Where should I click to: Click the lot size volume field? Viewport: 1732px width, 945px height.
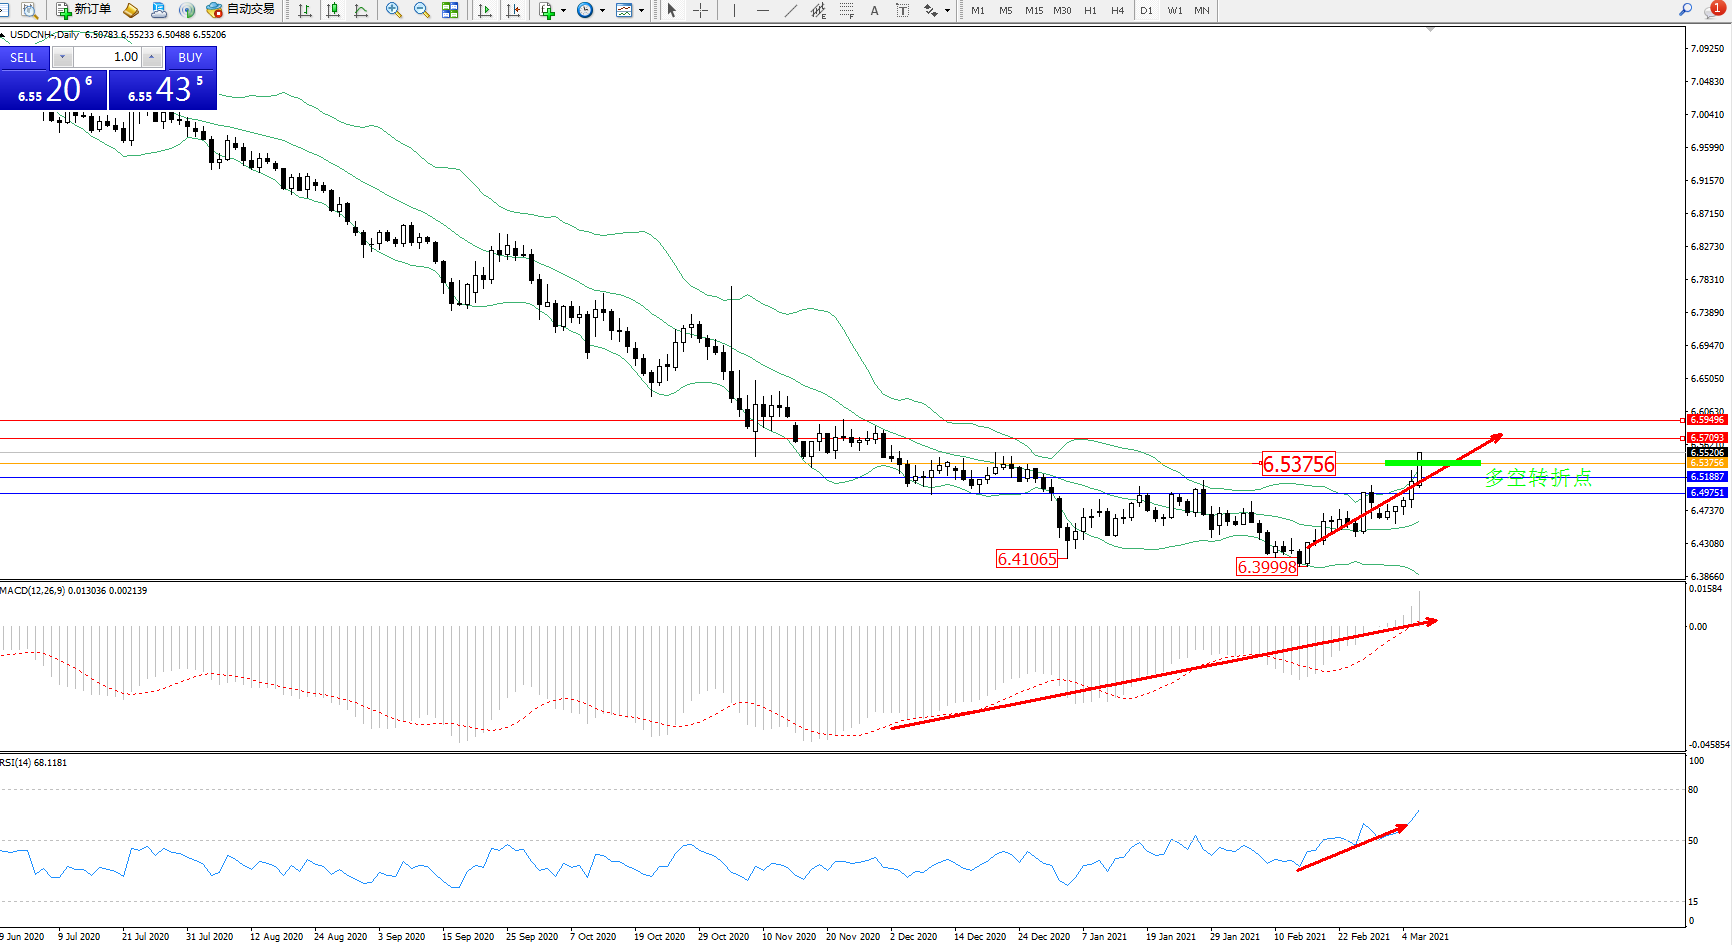coord(110,57)
